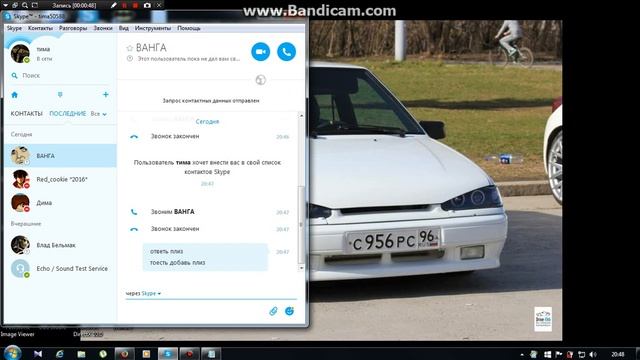640x360 pixels.
Task: Click the 'В сети' status under тима
Action: tap(44, 59)
